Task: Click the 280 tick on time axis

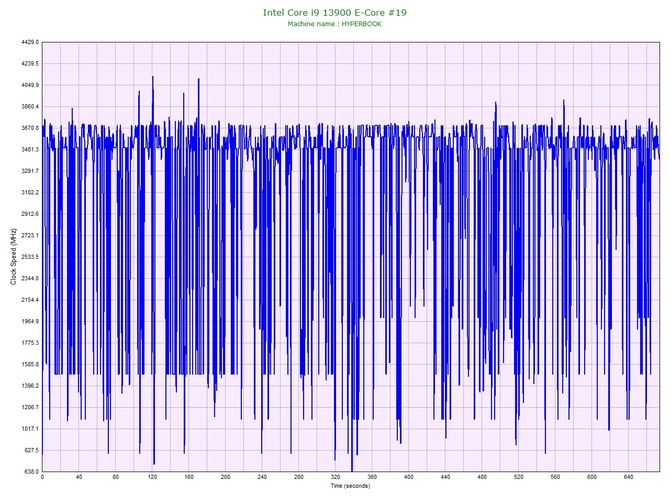Action: tap(299, 477)
